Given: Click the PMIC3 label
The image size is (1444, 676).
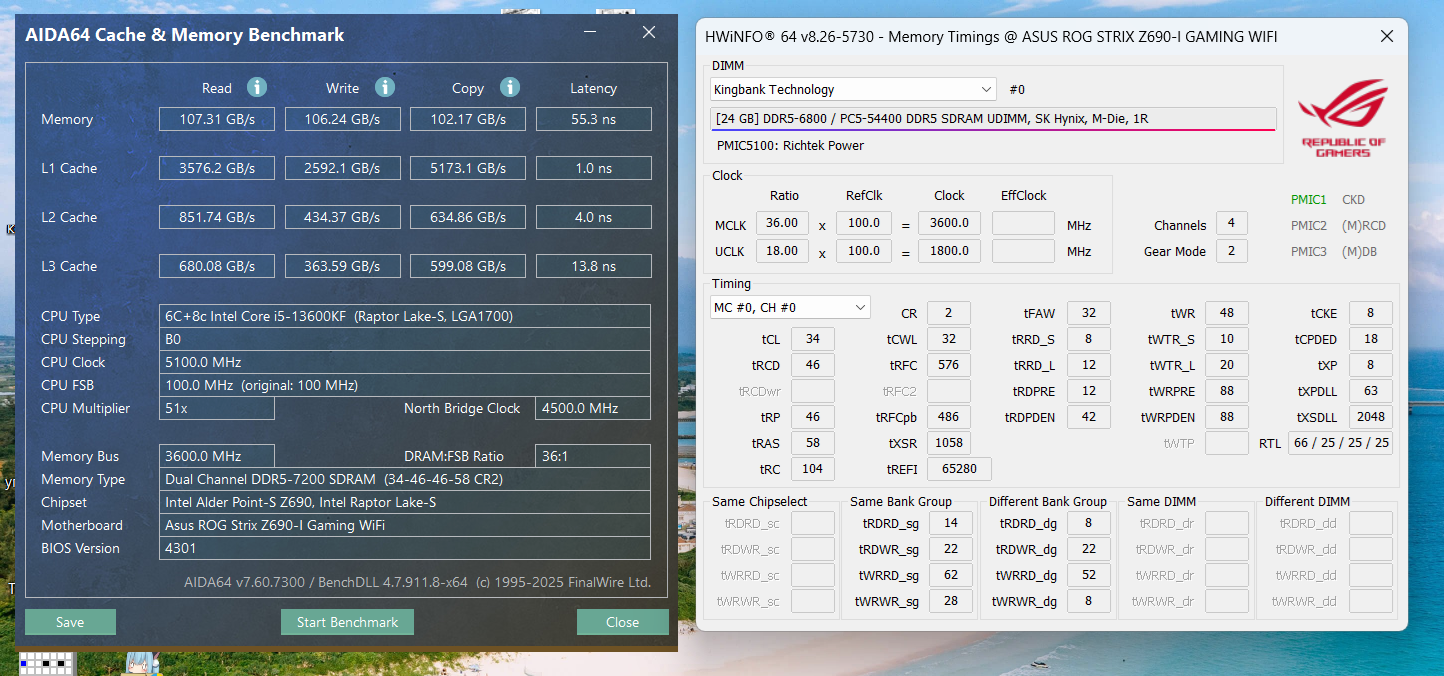Looking at the screenshot, I should [x=1309, y=252].
